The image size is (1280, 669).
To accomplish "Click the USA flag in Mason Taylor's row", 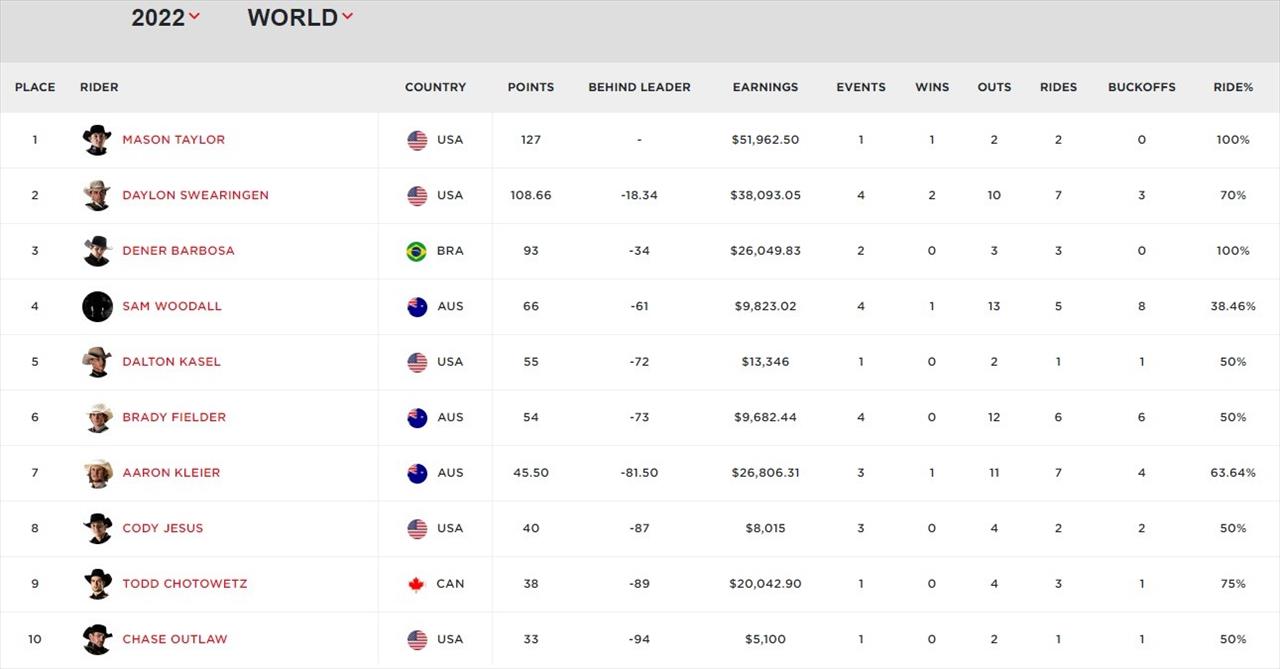I will tap(417, 141).
